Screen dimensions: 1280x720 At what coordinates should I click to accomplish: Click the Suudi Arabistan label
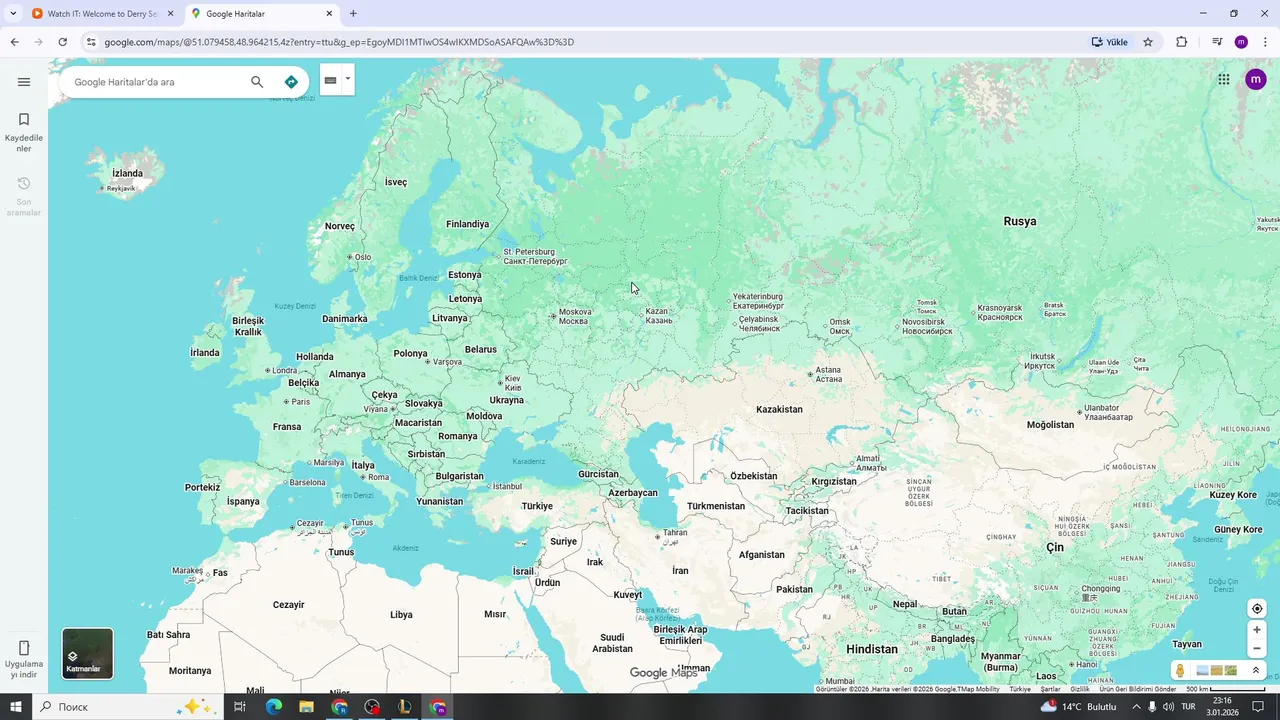[x=612, y=643]
